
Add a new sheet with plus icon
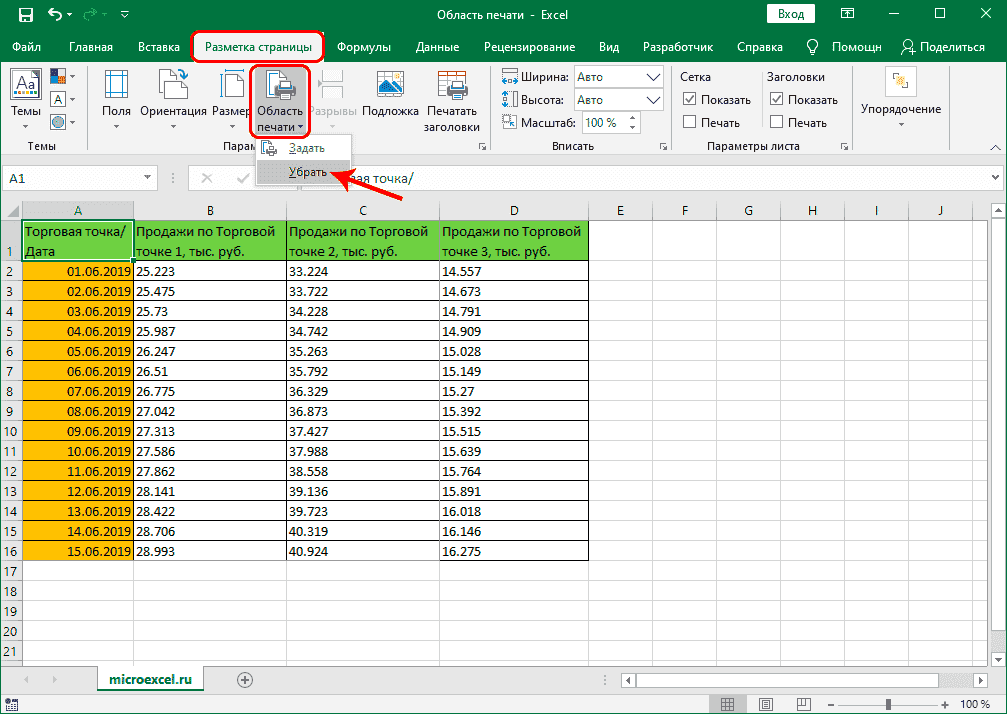[x=244, y=679]
